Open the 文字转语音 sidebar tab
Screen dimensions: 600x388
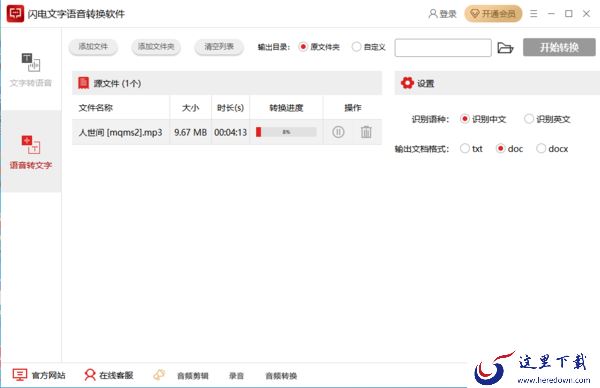(x=31, y=69)
